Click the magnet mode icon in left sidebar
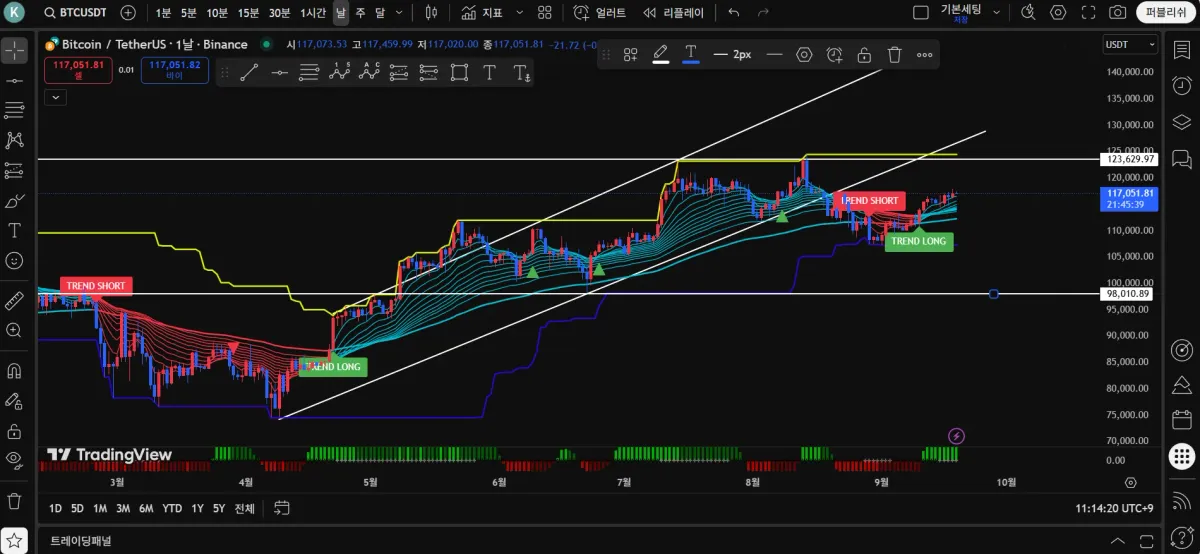This screenshot has width=1200, height=554. coord(14,370)
